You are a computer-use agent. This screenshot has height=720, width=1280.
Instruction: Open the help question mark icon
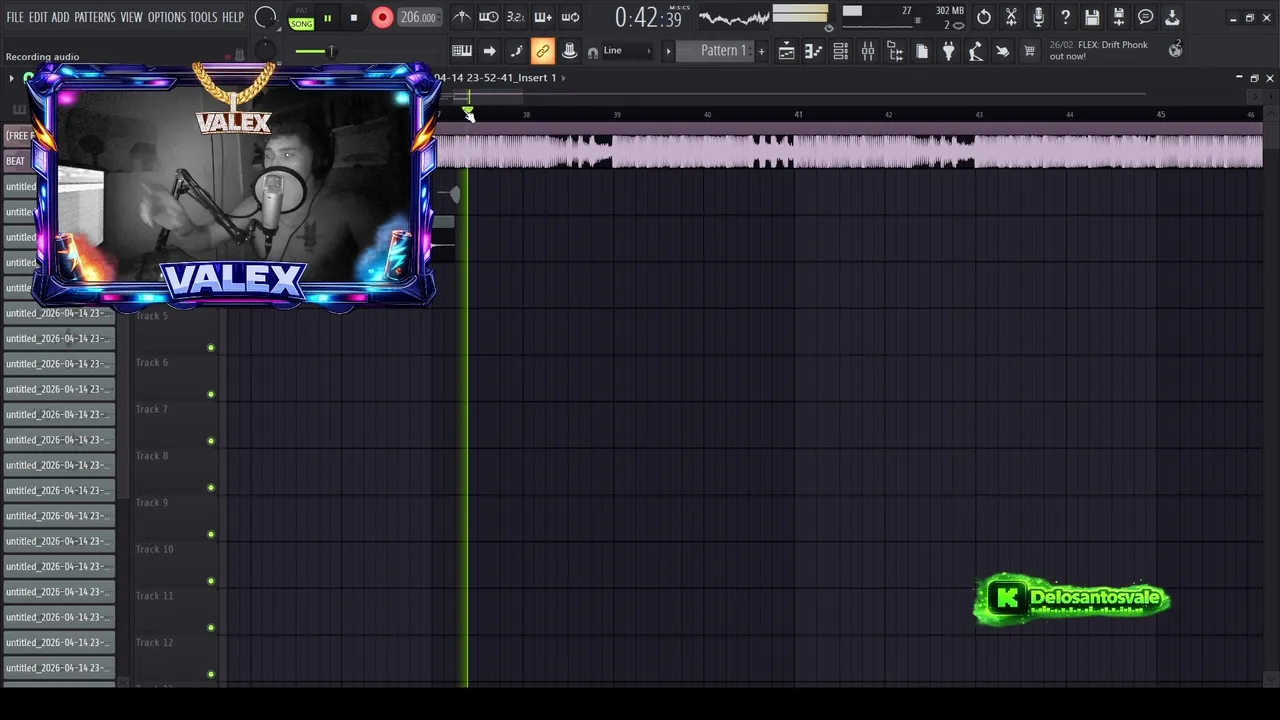point(1065,17)
